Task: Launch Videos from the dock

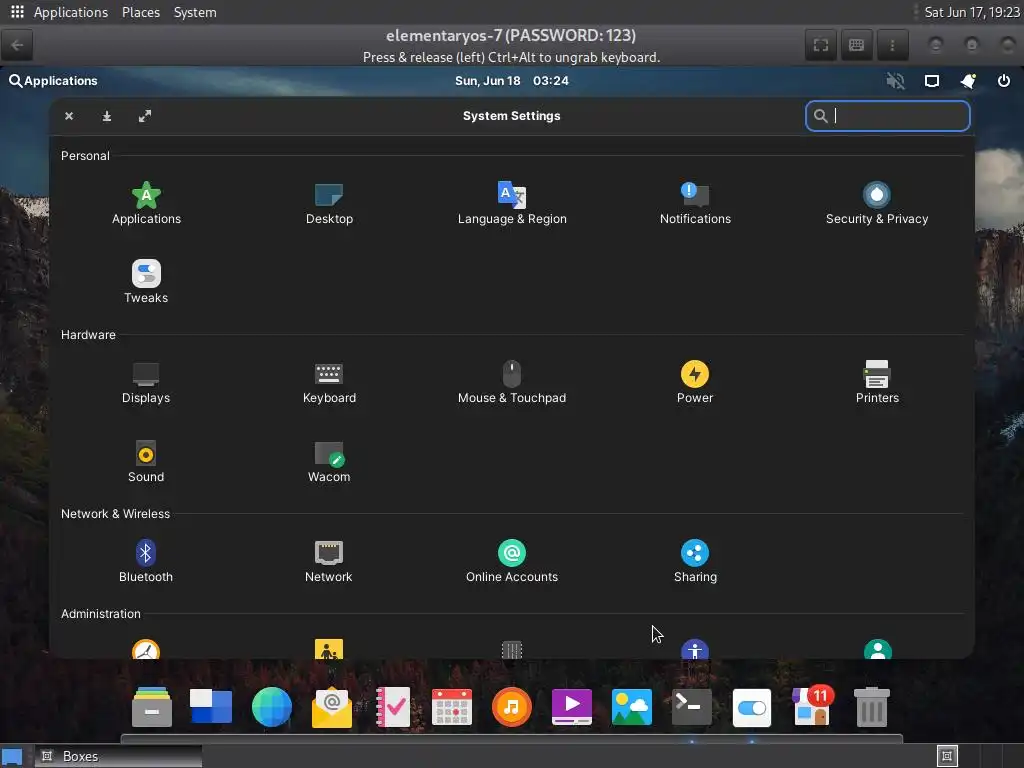Action: point(572,707)
